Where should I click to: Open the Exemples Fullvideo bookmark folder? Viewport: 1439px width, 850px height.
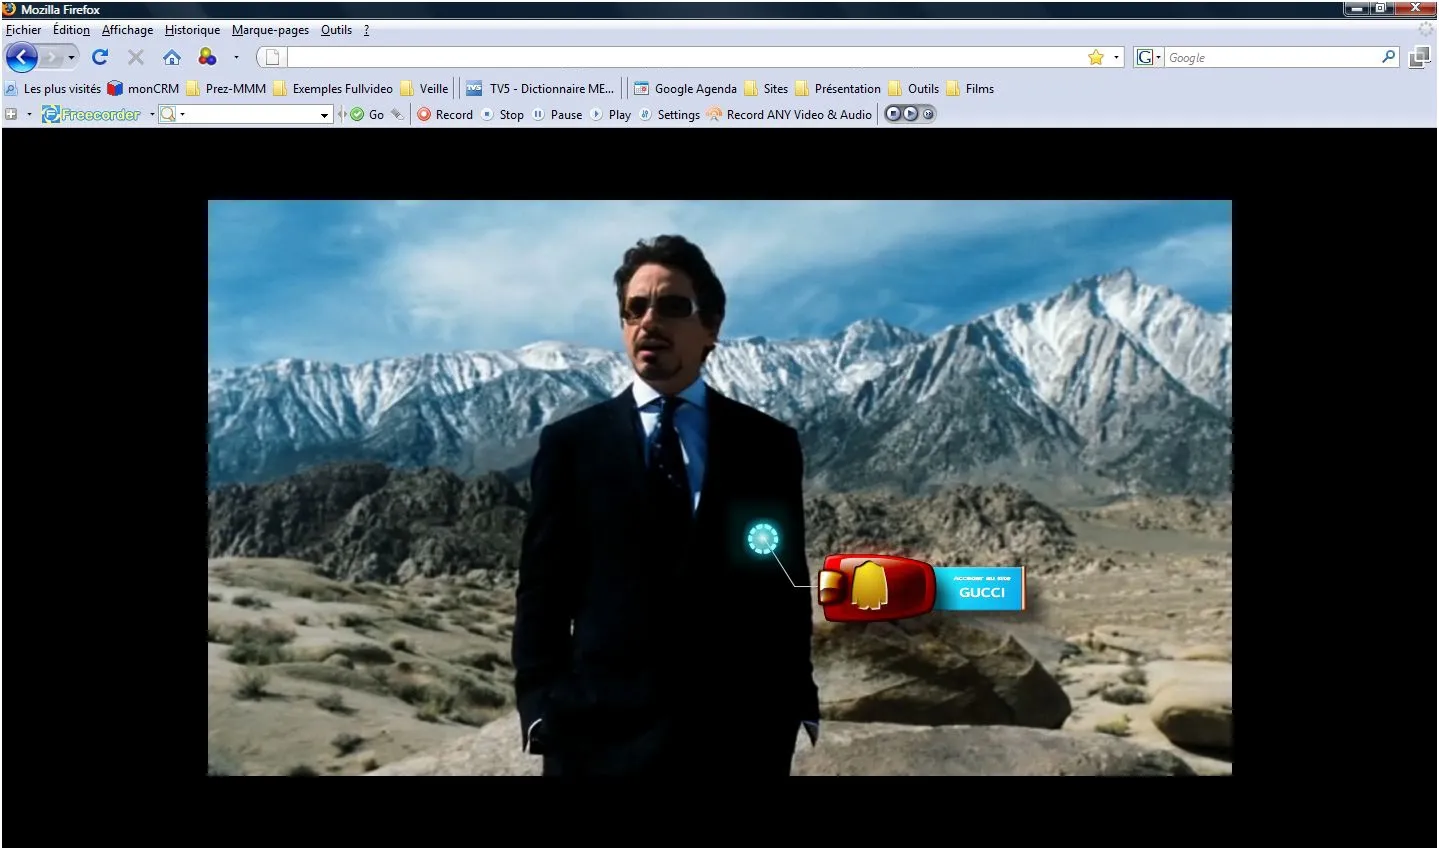333,89
